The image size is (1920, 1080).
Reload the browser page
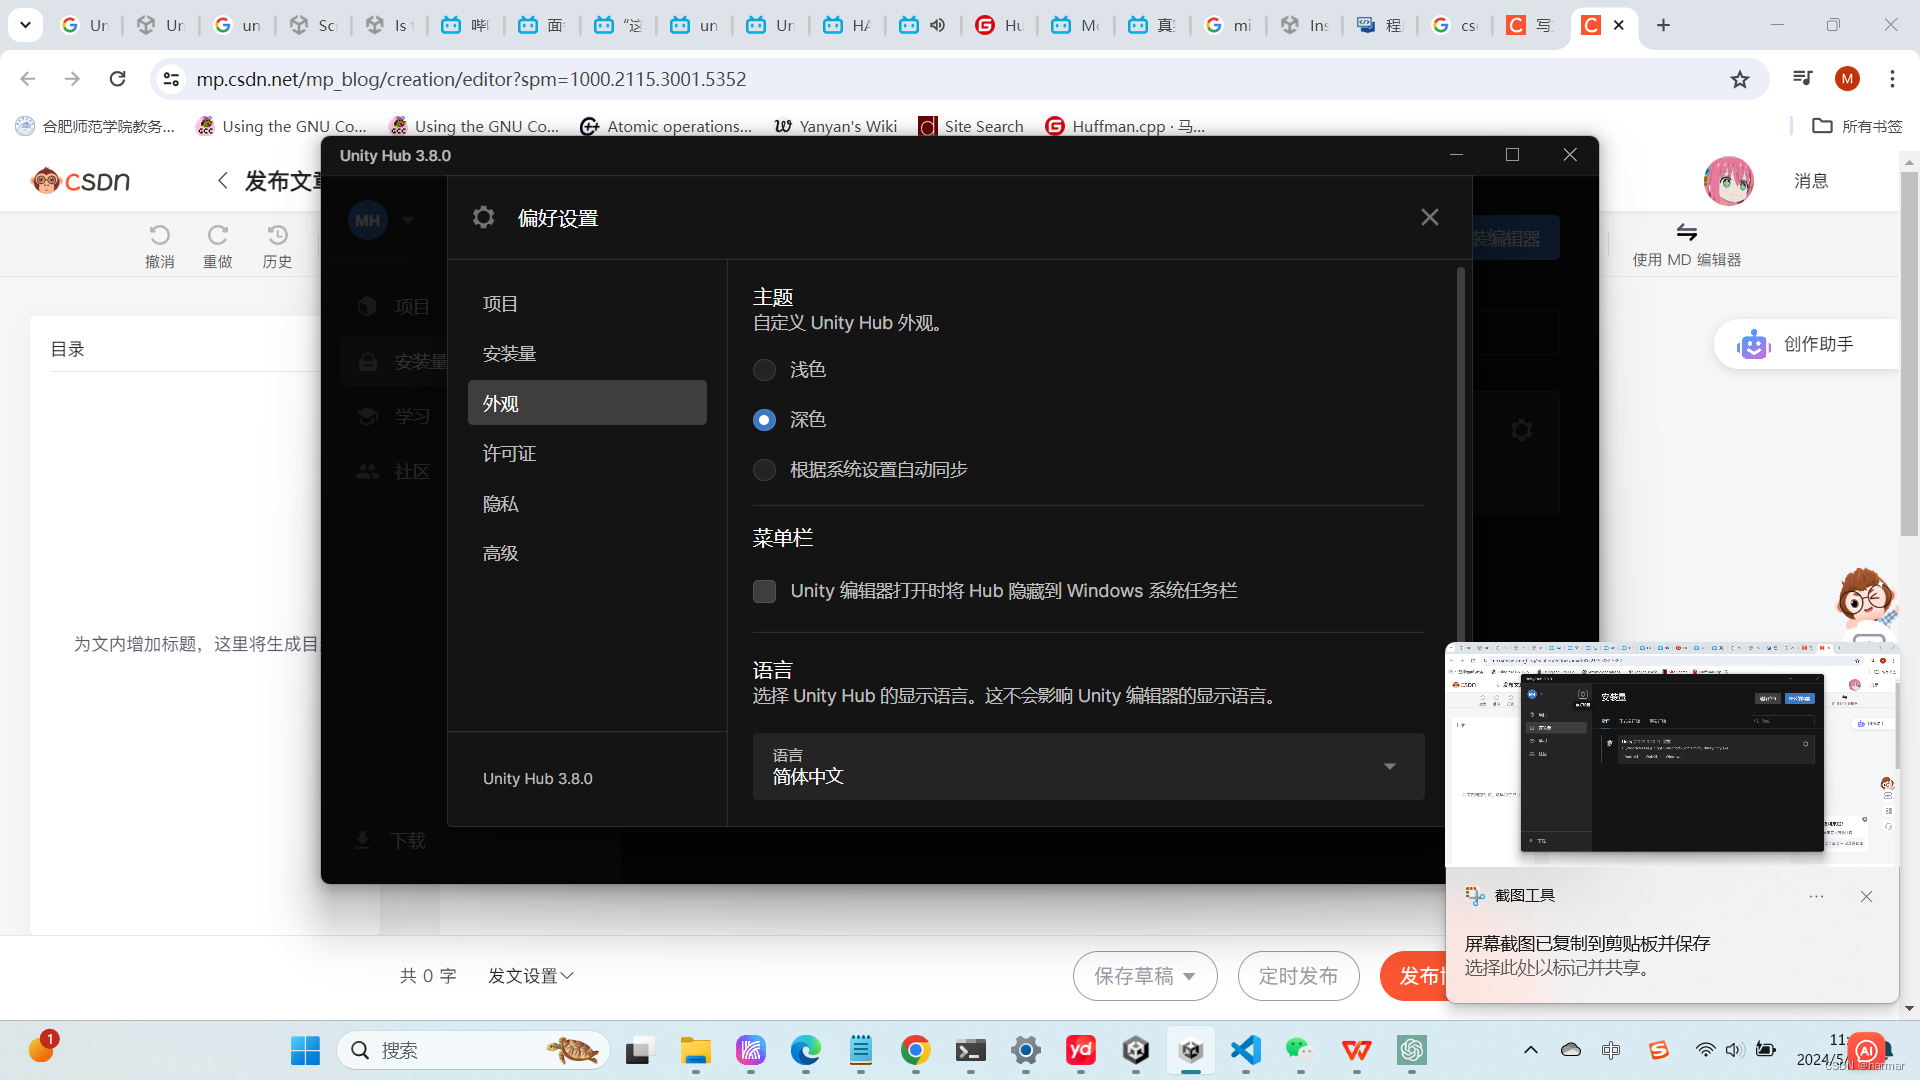[117, 79]
